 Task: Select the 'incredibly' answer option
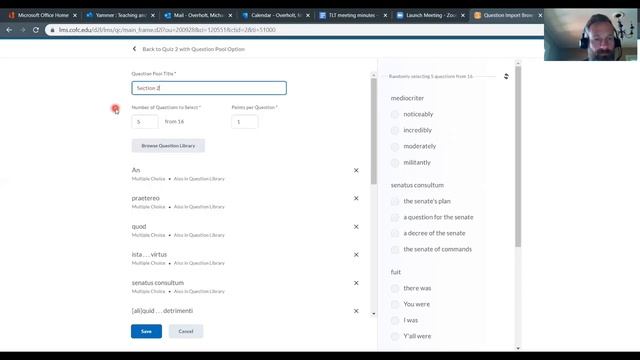[x=395, y=130]
